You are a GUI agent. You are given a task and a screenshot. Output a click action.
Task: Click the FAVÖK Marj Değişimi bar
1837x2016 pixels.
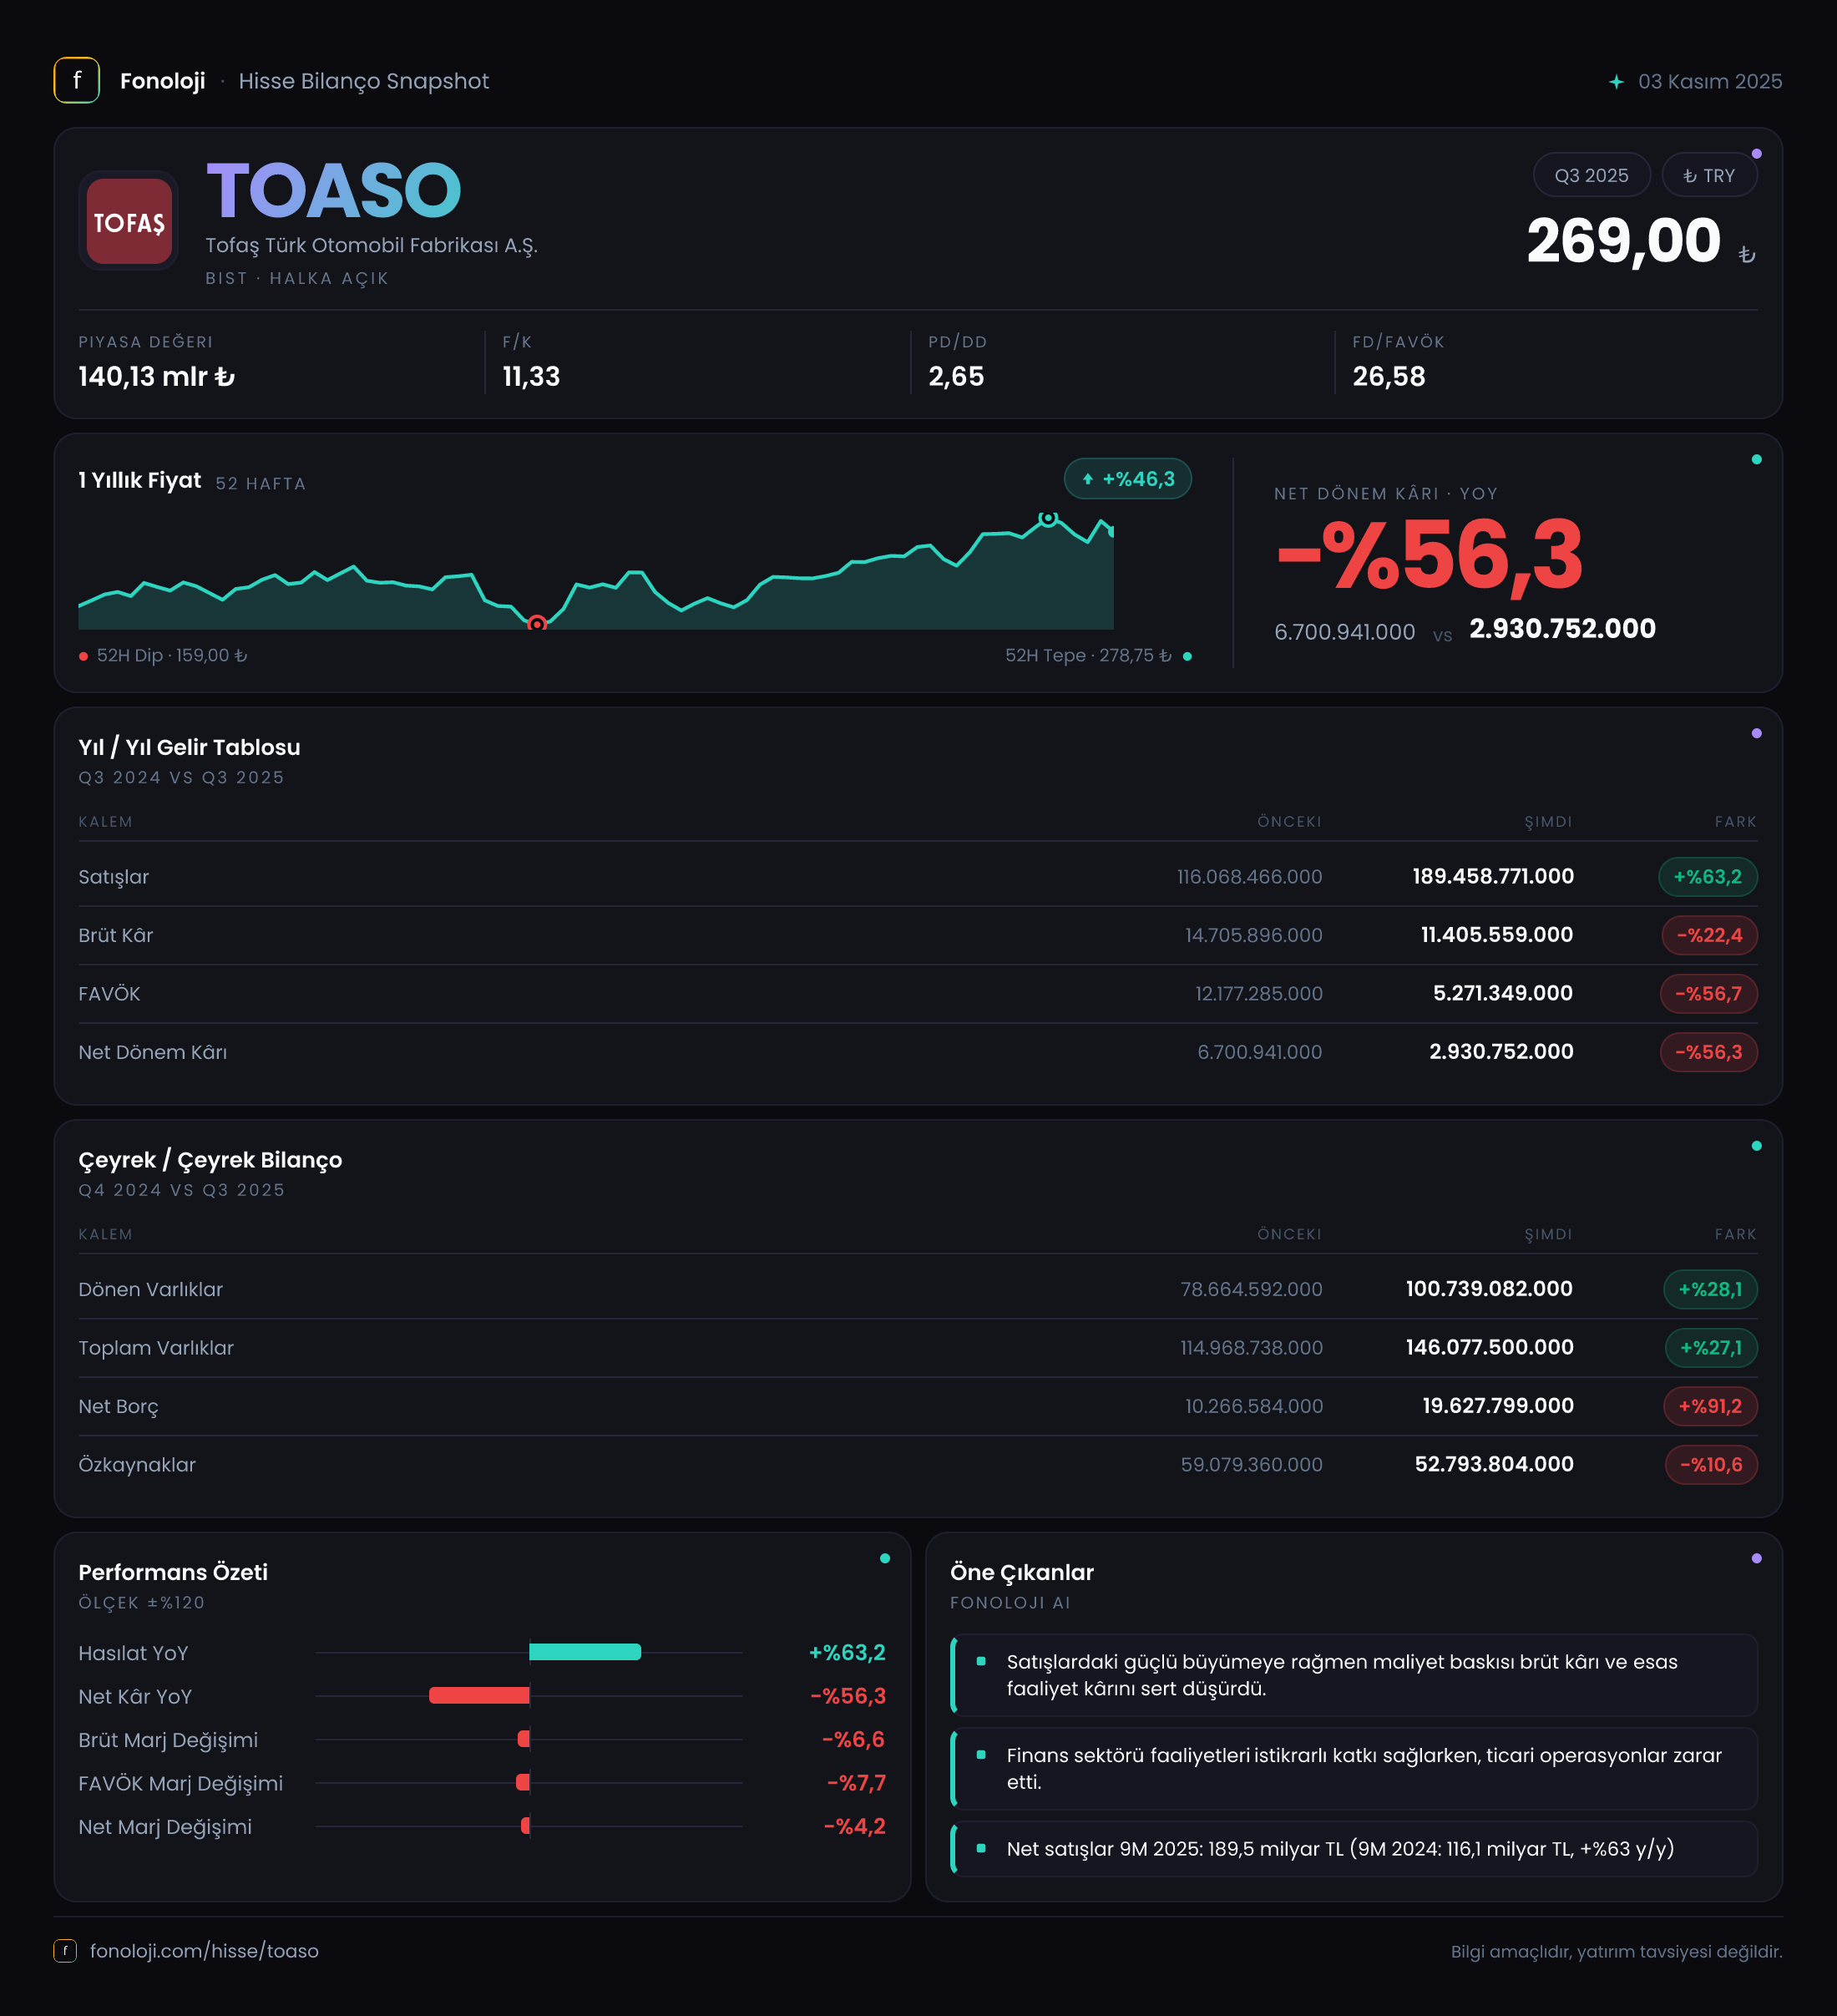click(522, 1782)
